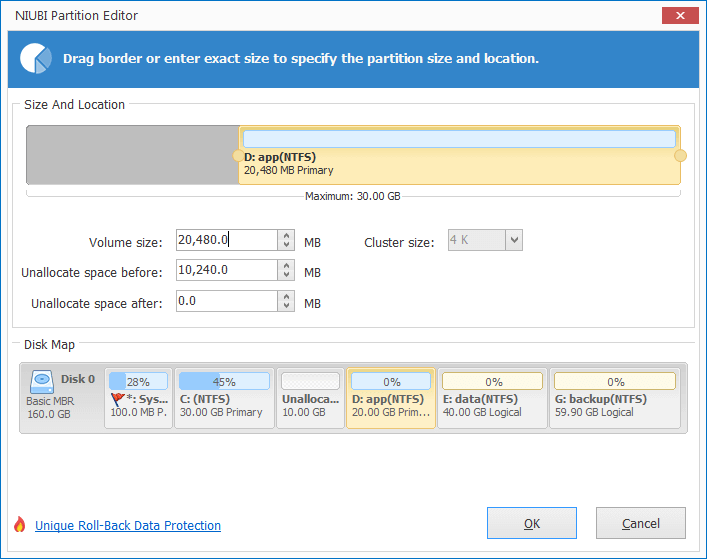This screenshot has height=559, width=707.
Task: Click the gray unallocated area before D:
Action: (133, 155)
